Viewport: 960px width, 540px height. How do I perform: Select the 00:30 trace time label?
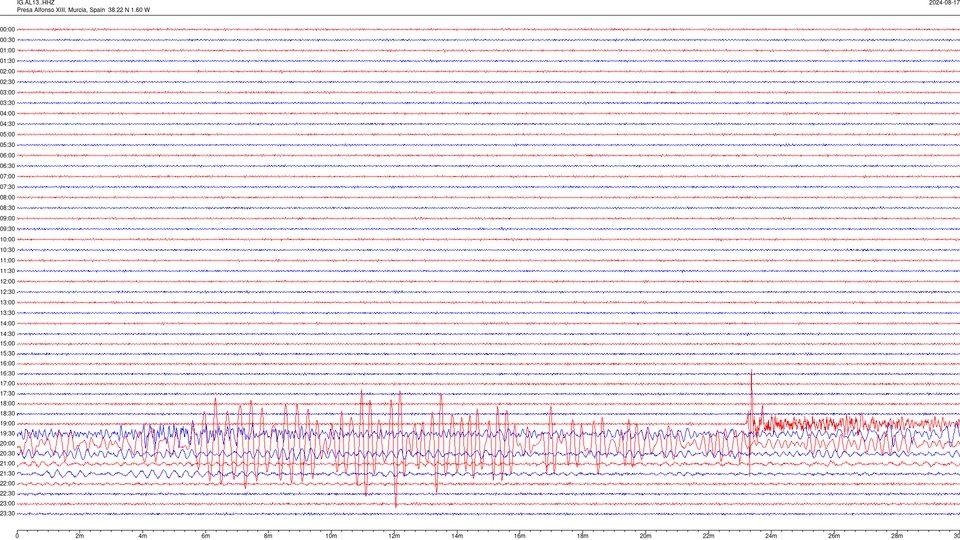pyautogui.click(x=7, y=40)
